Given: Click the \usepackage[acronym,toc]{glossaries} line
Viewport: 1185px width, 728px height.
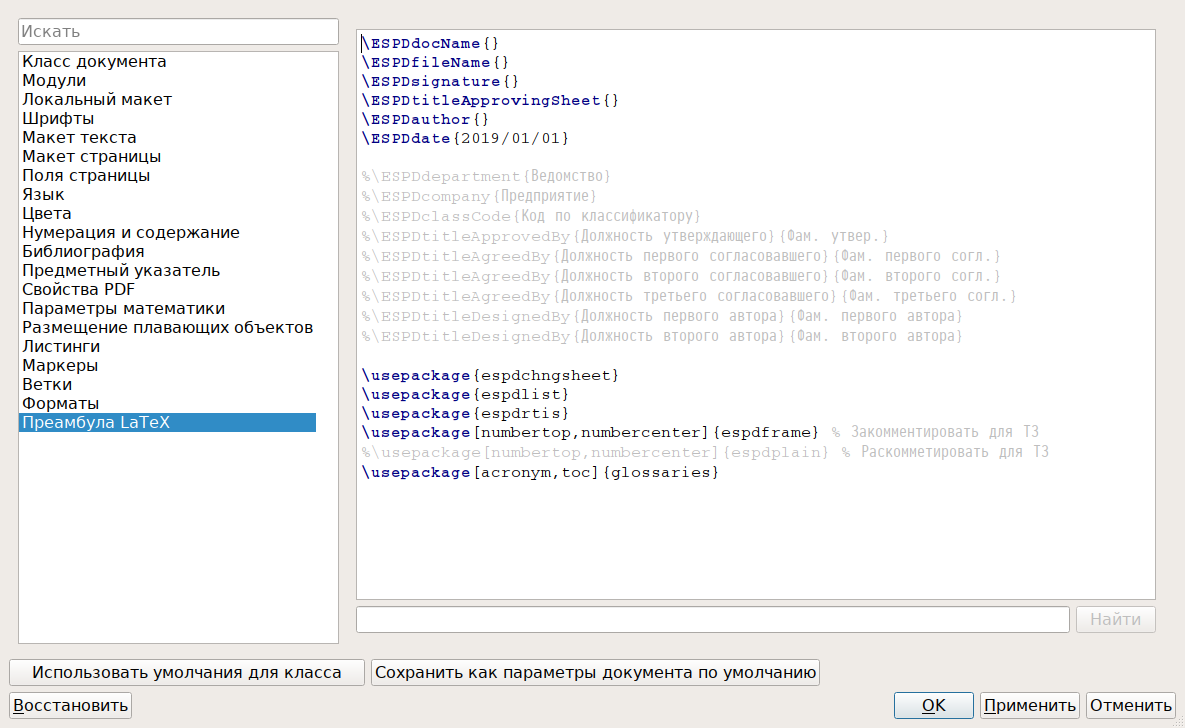Looking at the screenshot, I should coord(540,472).
